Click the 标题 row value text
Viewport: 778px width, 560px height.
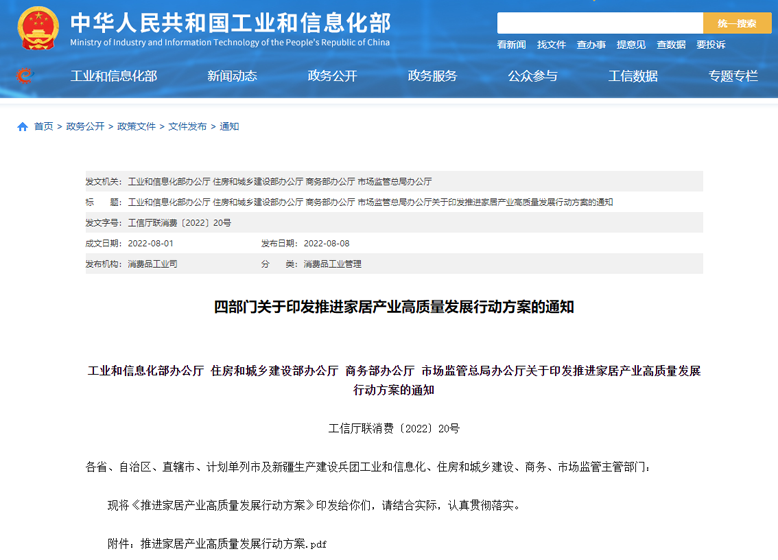371,202
